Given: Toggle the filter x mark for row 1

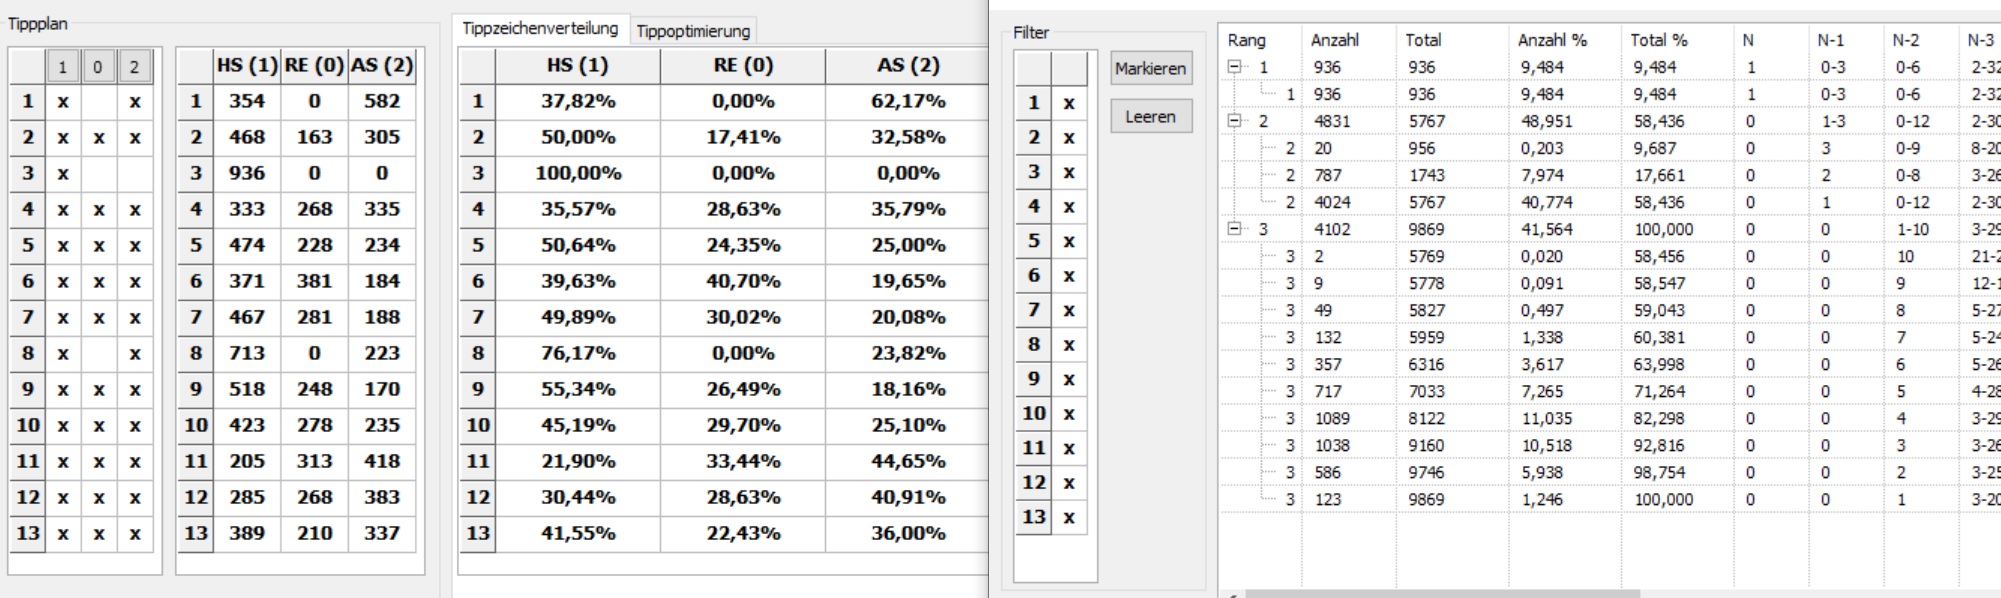Looking at the screenshot, I should click(1069, 103).
